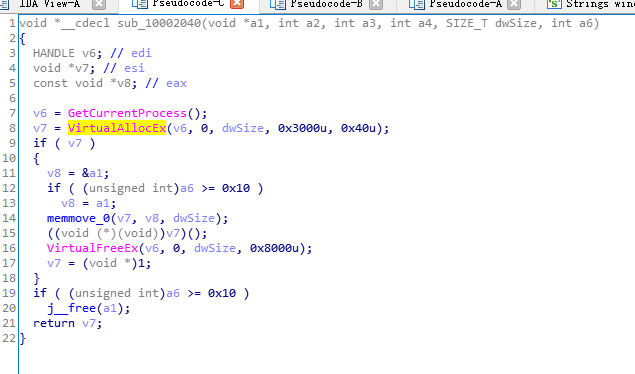Screen dimensions: 635x374
Task: Click the Pseudocode-B tab document icon
Action: coord(278,4)
